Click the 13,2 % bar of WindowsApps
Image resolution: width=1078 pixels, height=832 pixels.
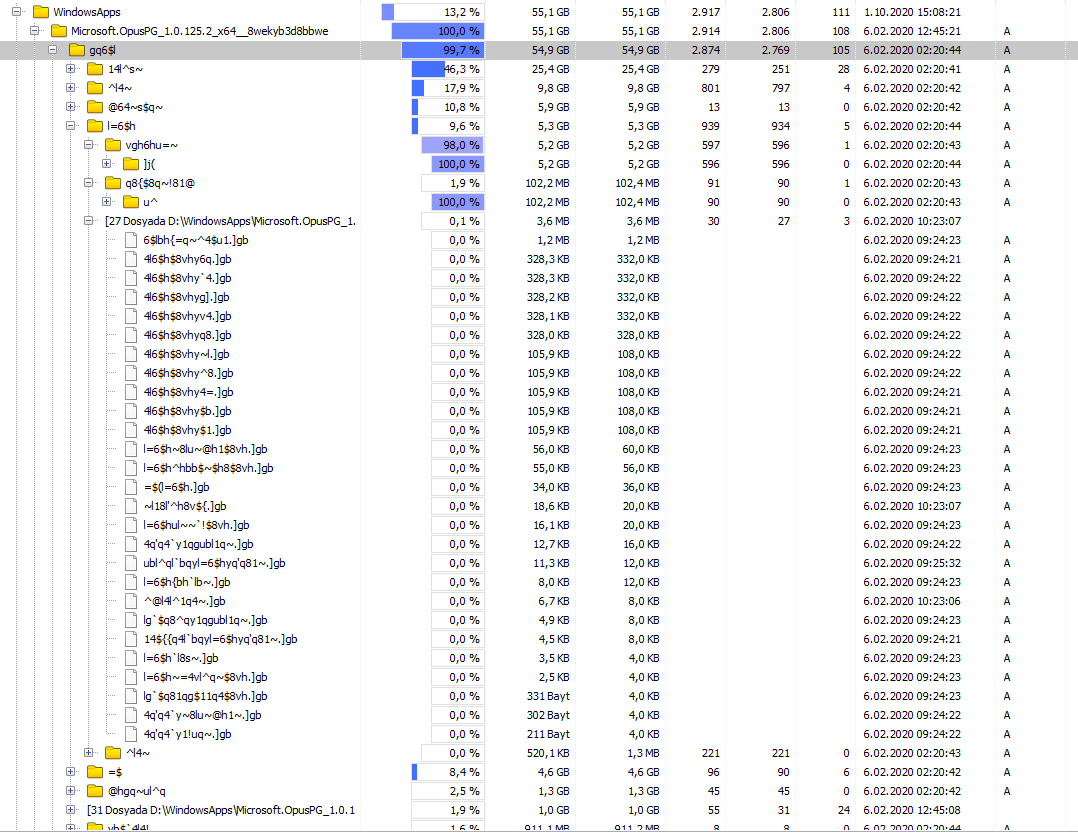point(432,12)
